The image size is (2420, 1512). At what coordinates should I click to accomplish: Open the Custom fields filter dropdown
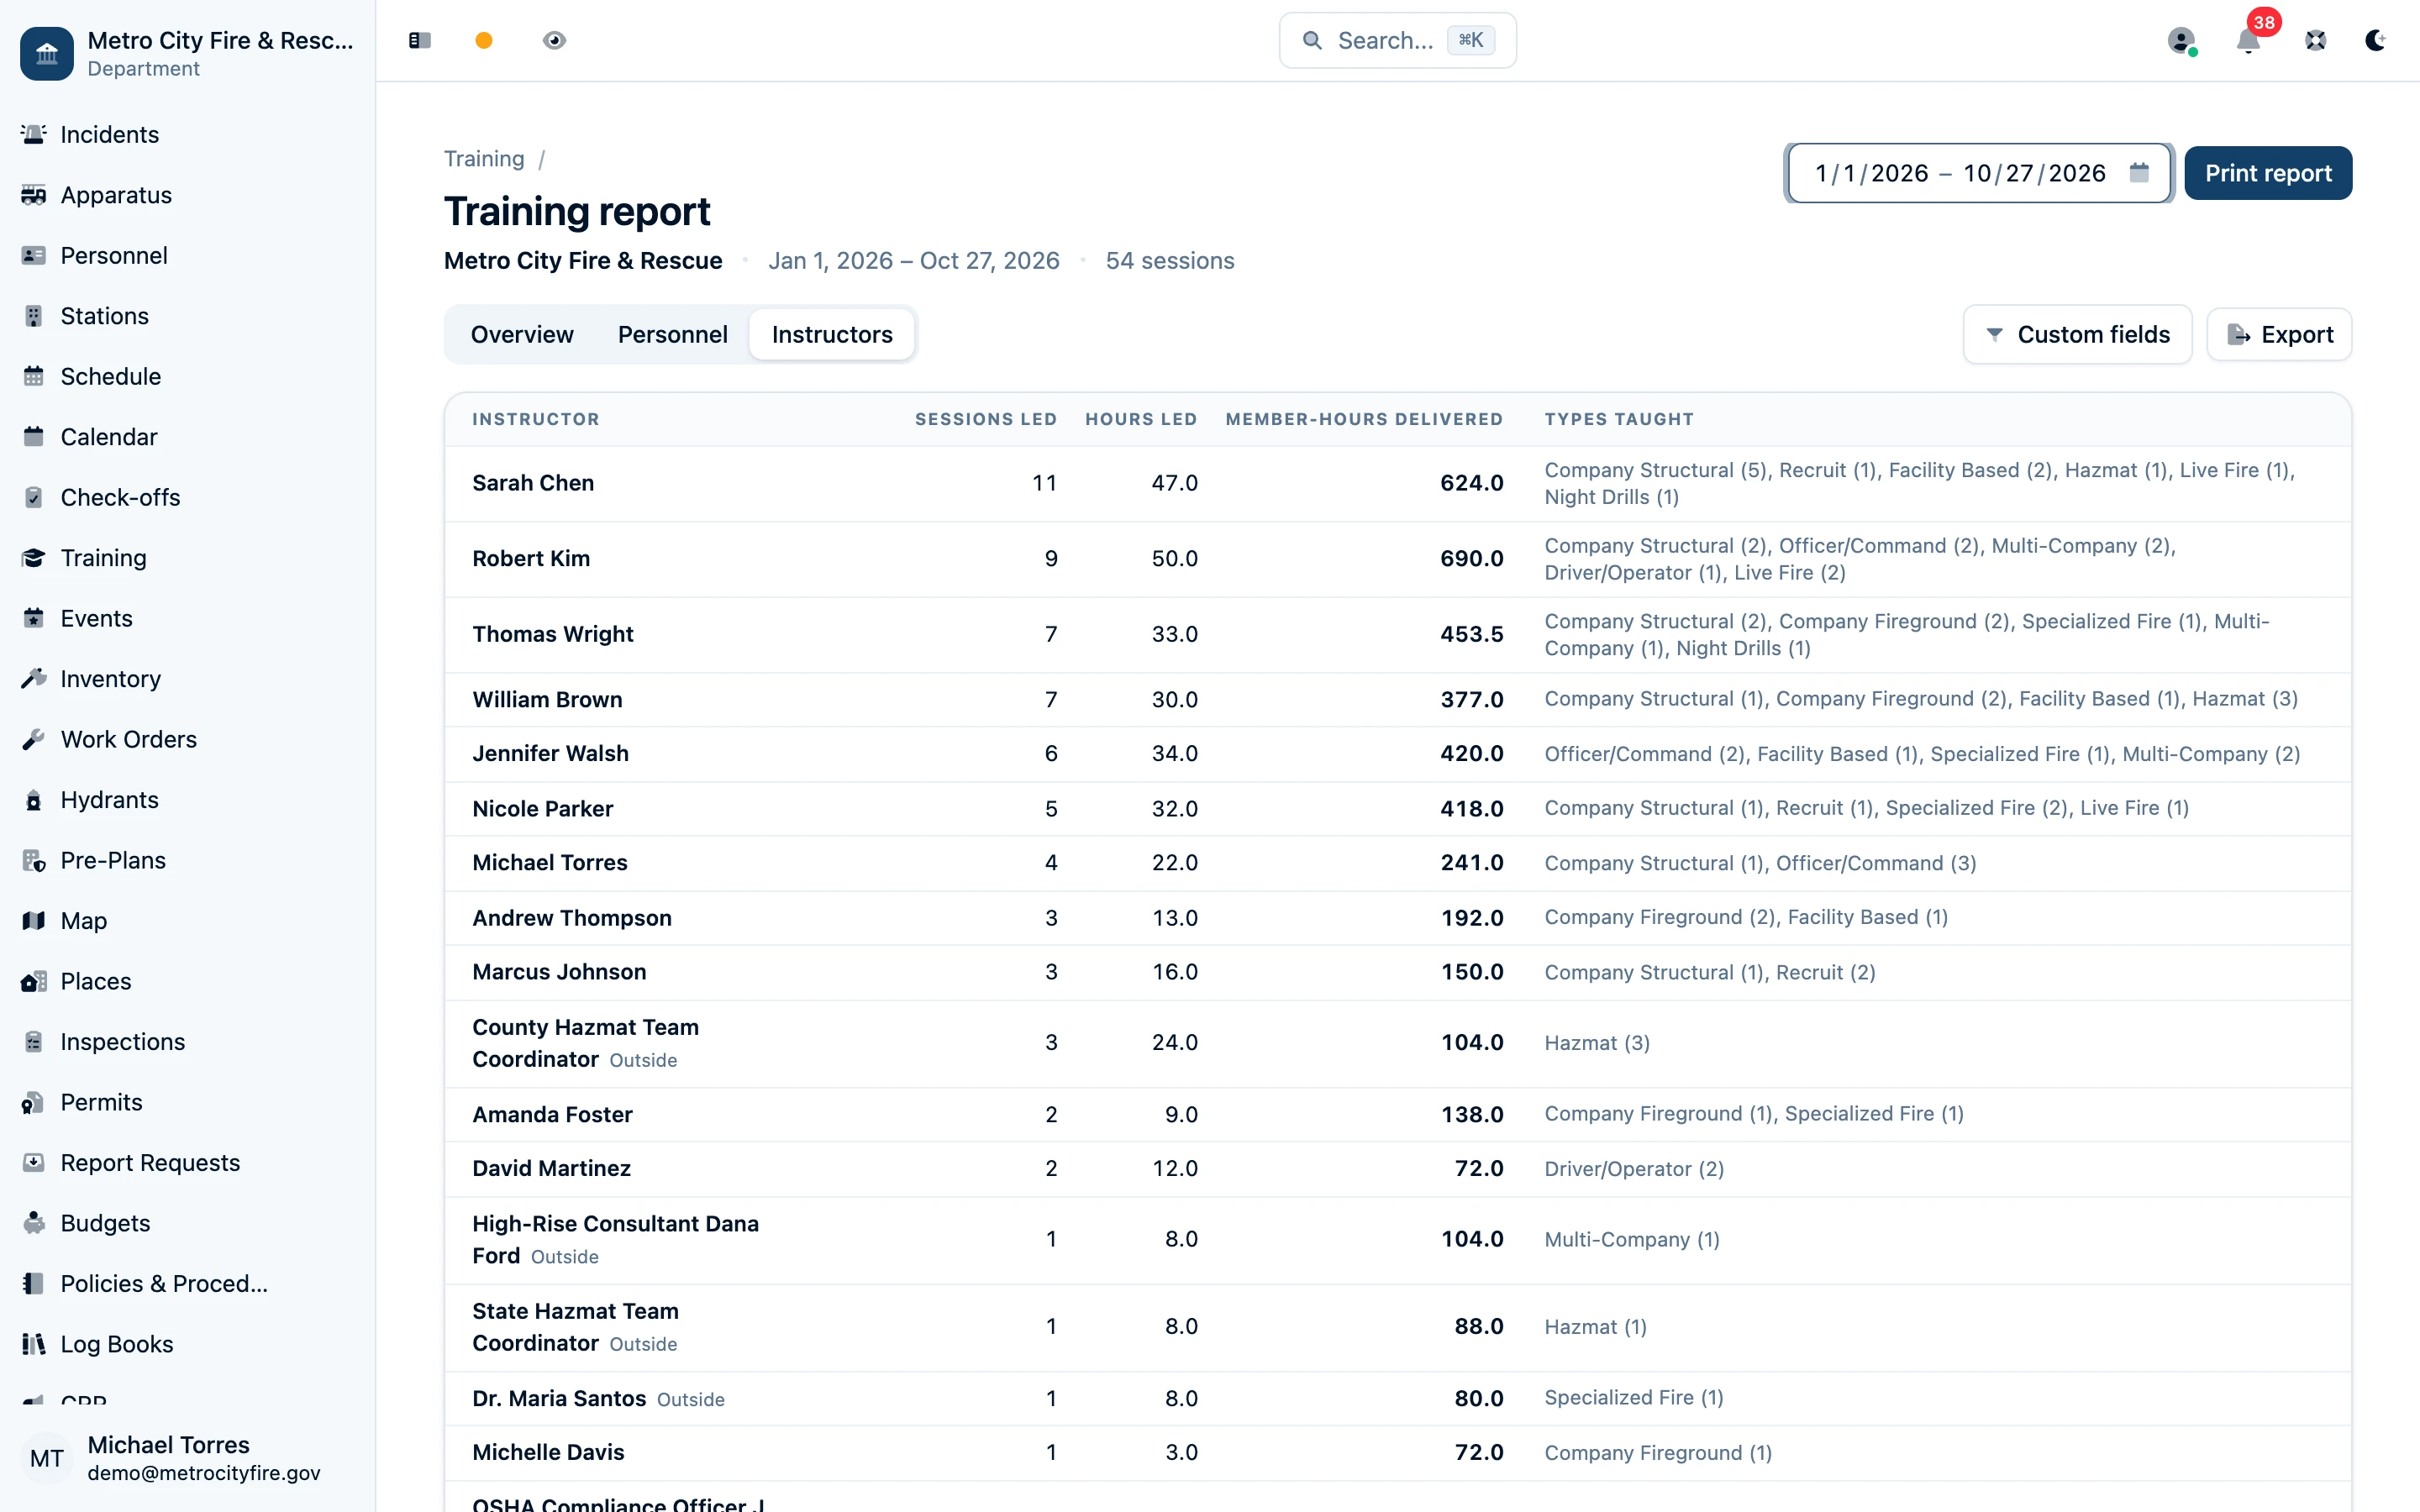click(x=2077, y=334)
